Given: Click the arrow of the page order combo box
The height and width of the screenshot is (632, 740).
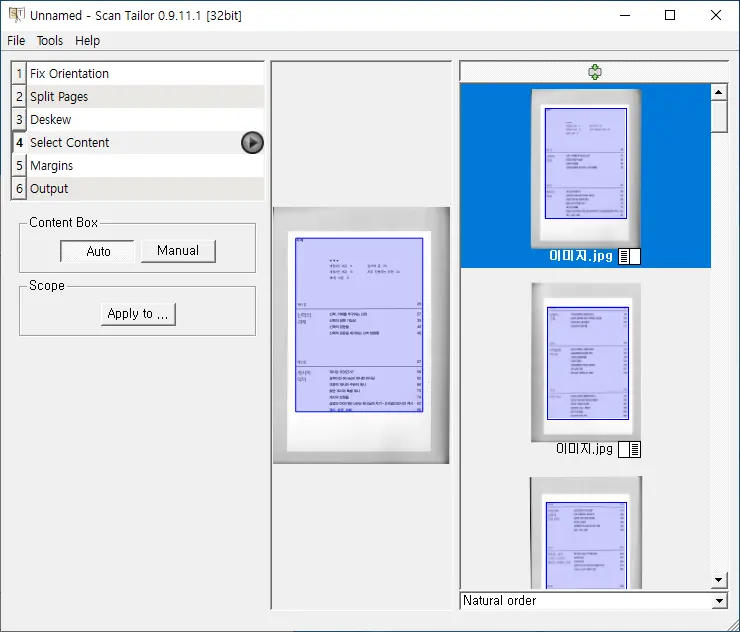Looking at the screenshot, I should tap(719, 601).
